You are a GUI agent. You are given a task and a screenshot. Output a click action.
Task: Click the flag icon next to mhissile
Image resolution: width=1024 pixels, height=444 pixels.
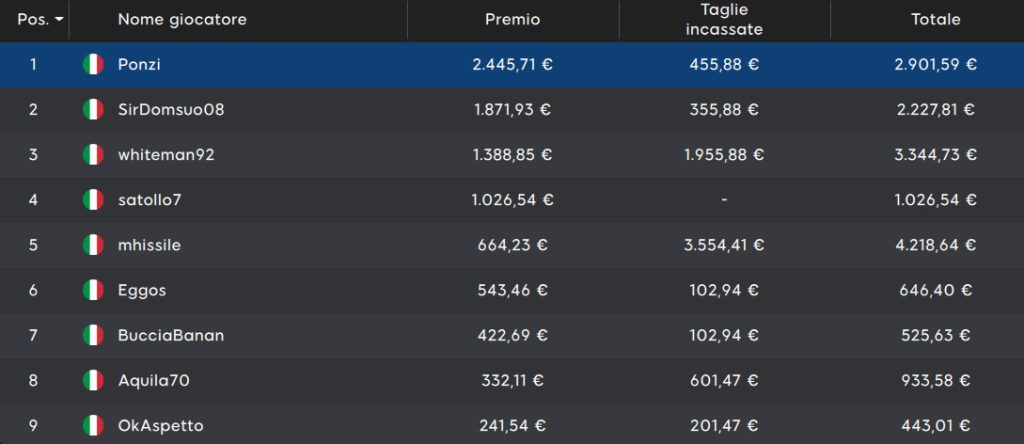93,245
